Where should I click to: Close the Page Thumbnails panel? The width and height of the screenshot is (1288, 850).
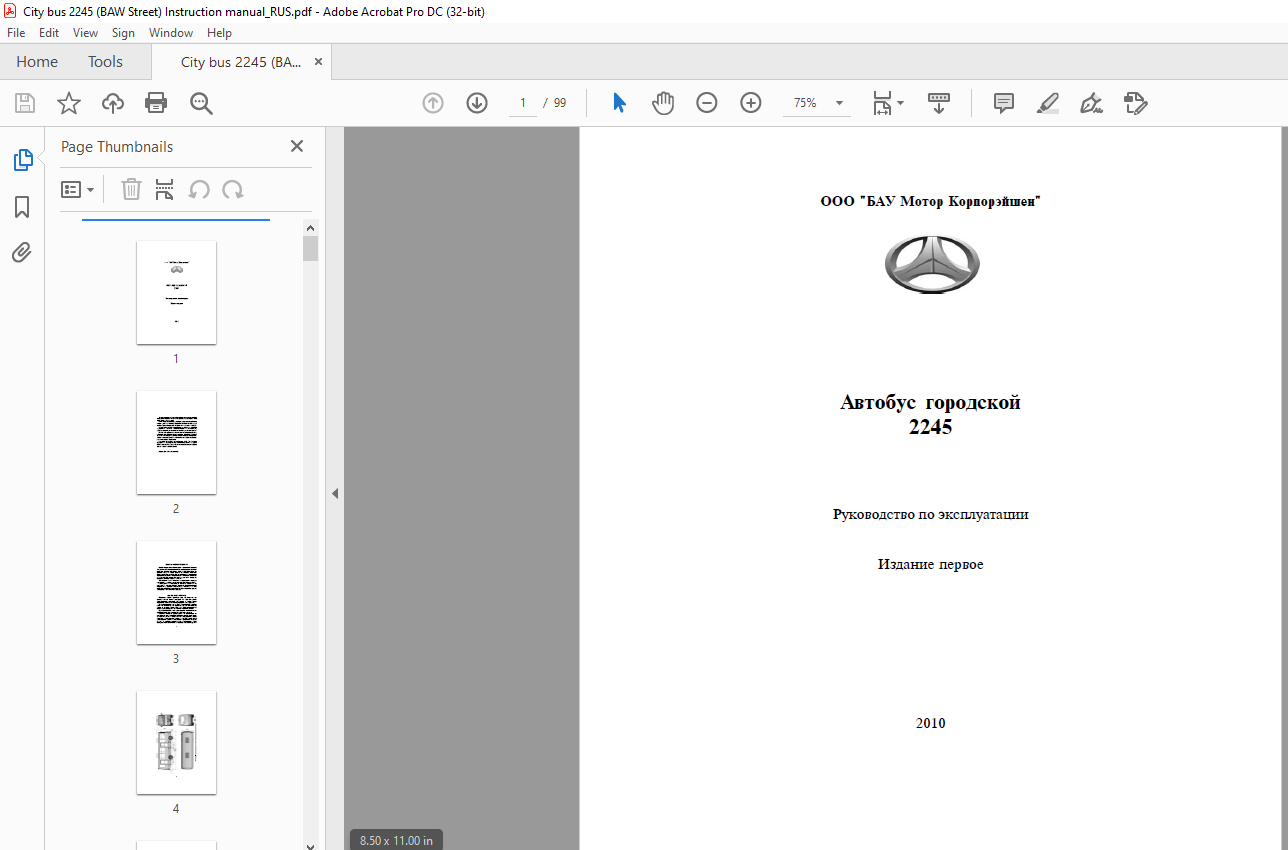297,146
